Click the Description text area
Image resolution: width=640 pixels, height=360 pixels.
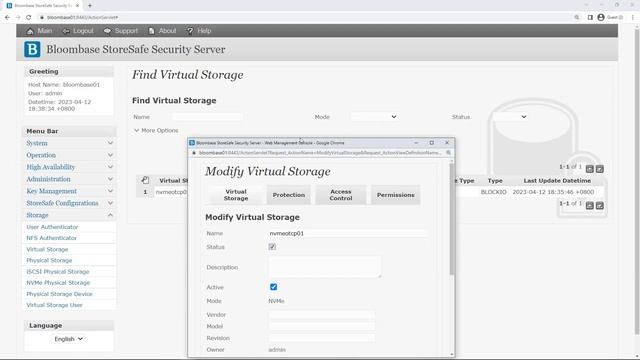coord(325,267)
